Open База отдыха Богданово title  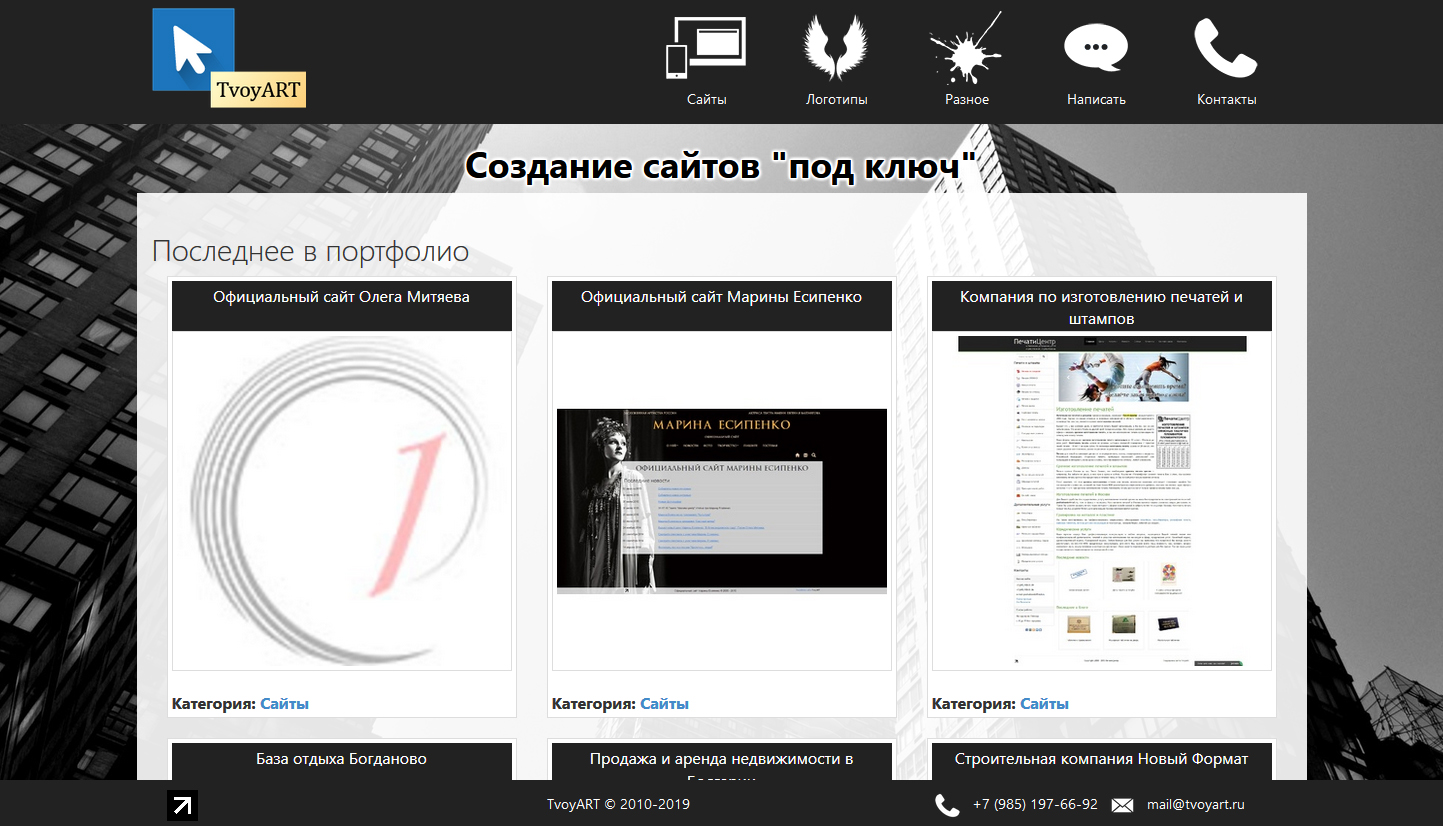click(341, 759)
